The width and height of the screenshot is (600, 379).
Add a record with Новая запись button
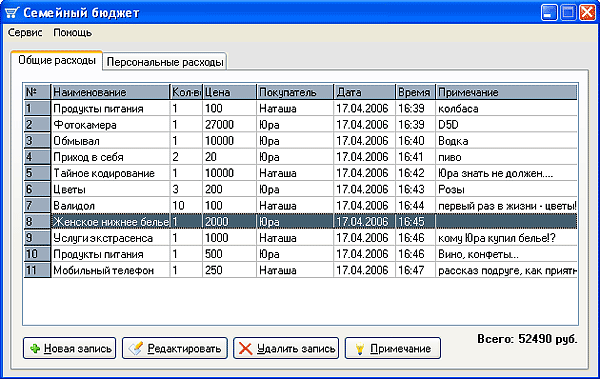point(69,348)
